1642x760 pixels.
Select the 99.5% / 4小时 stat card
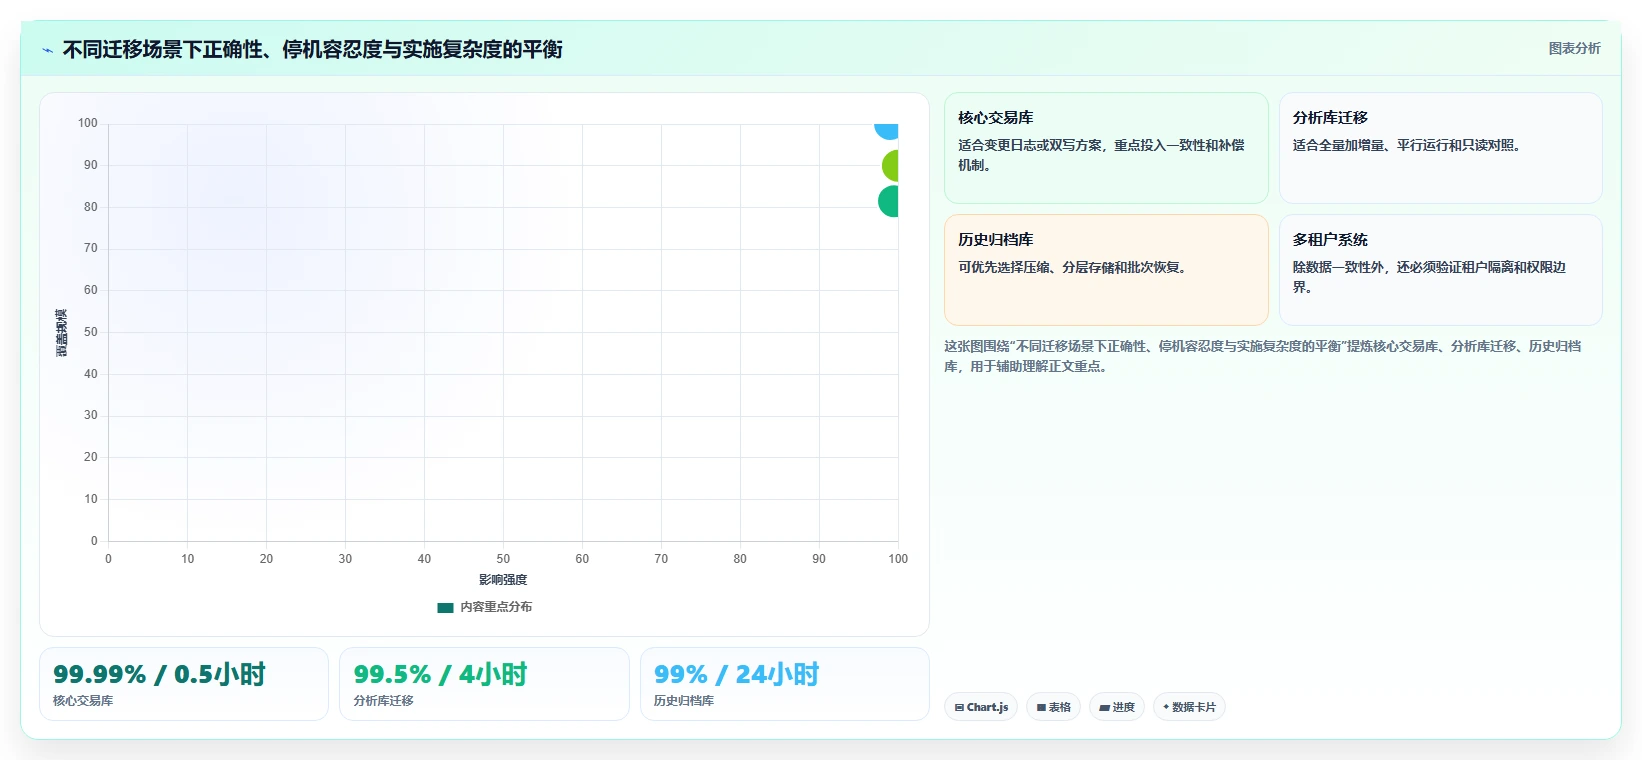pos(484,684)
